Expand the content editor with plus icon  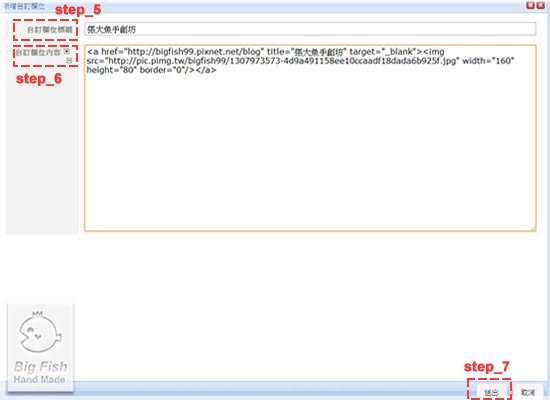coord(67,51)
